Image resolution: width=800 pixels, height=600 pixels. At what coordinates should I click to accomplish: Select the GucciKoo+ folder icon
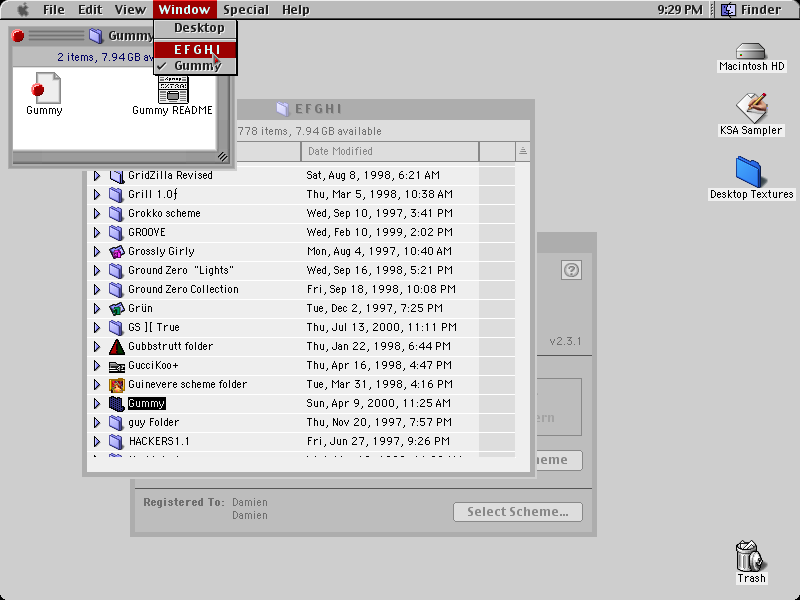[x=117, y=366]
